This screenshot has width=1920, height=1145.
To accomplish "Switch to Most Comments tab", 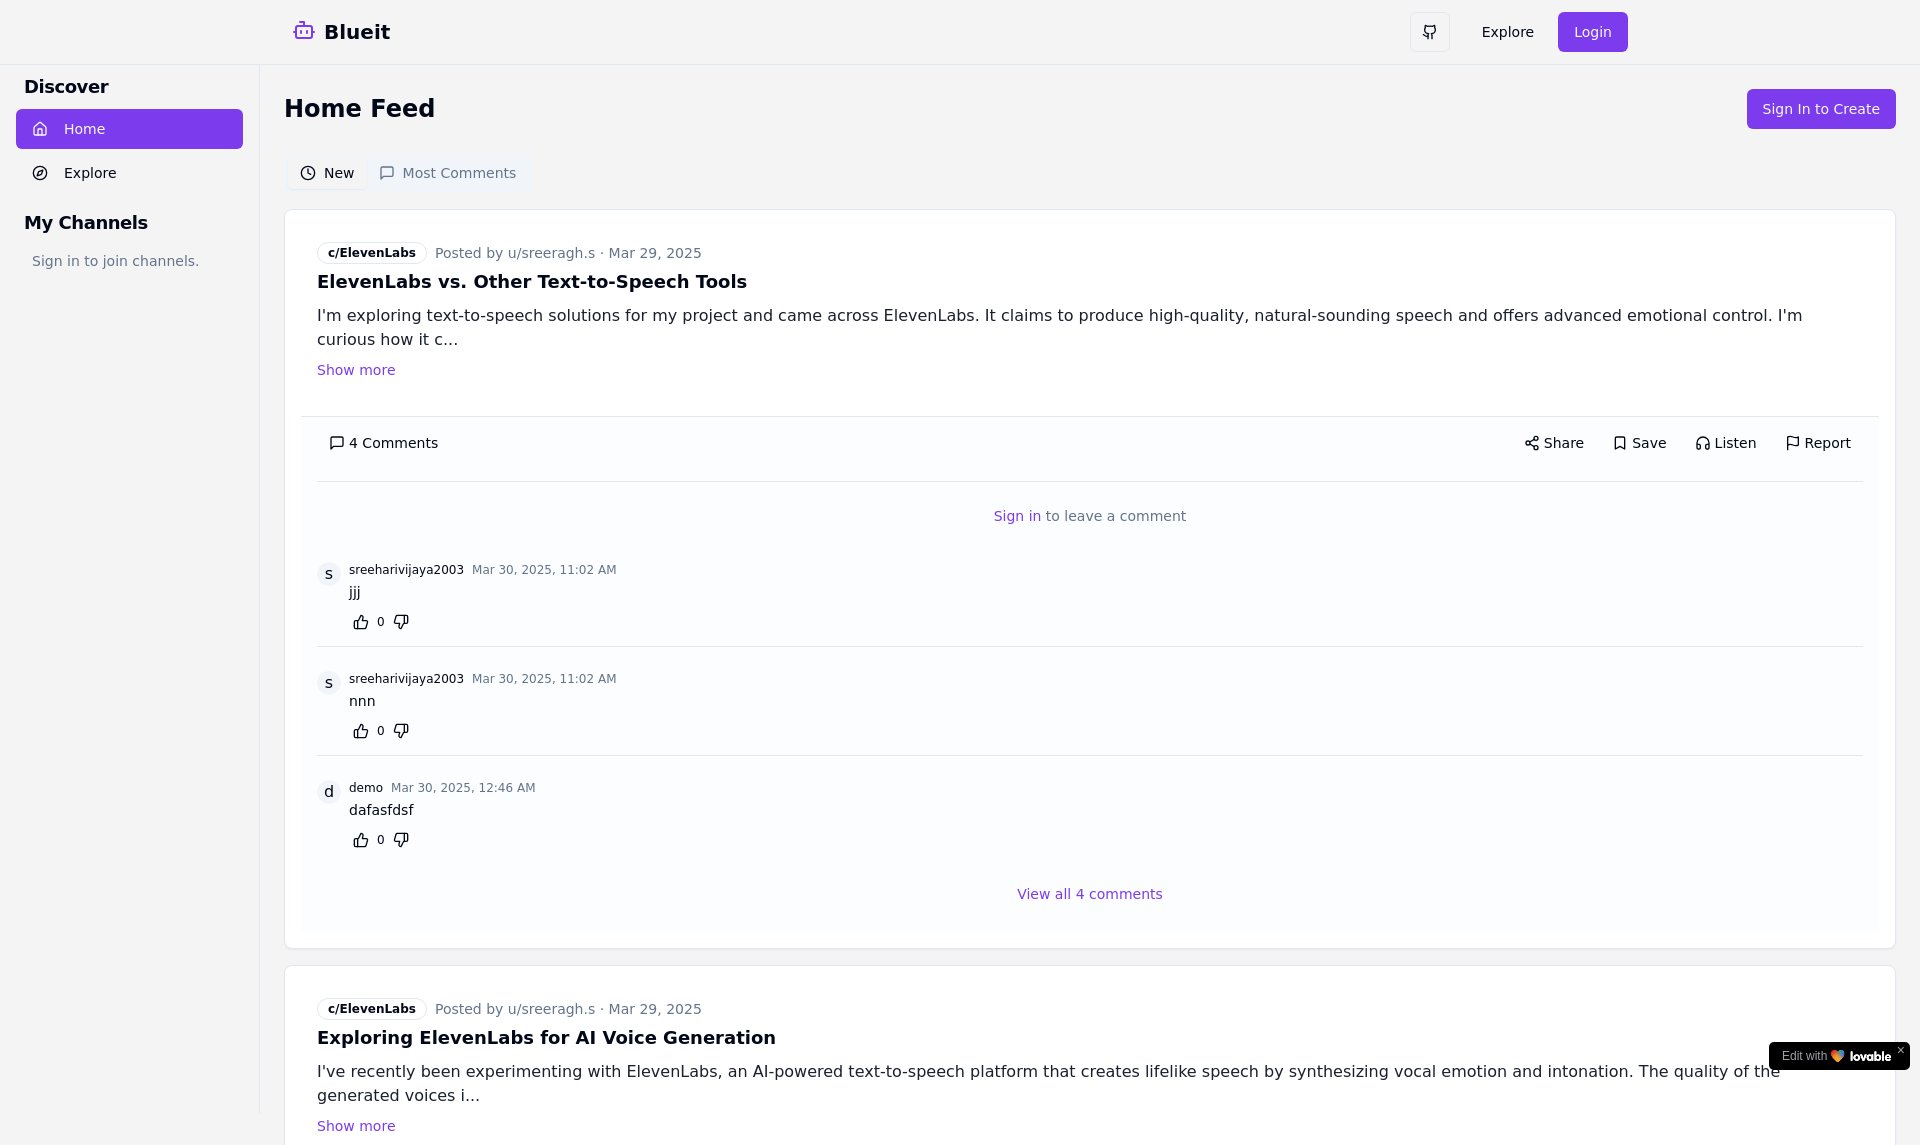I will click(x=447, y=173).
